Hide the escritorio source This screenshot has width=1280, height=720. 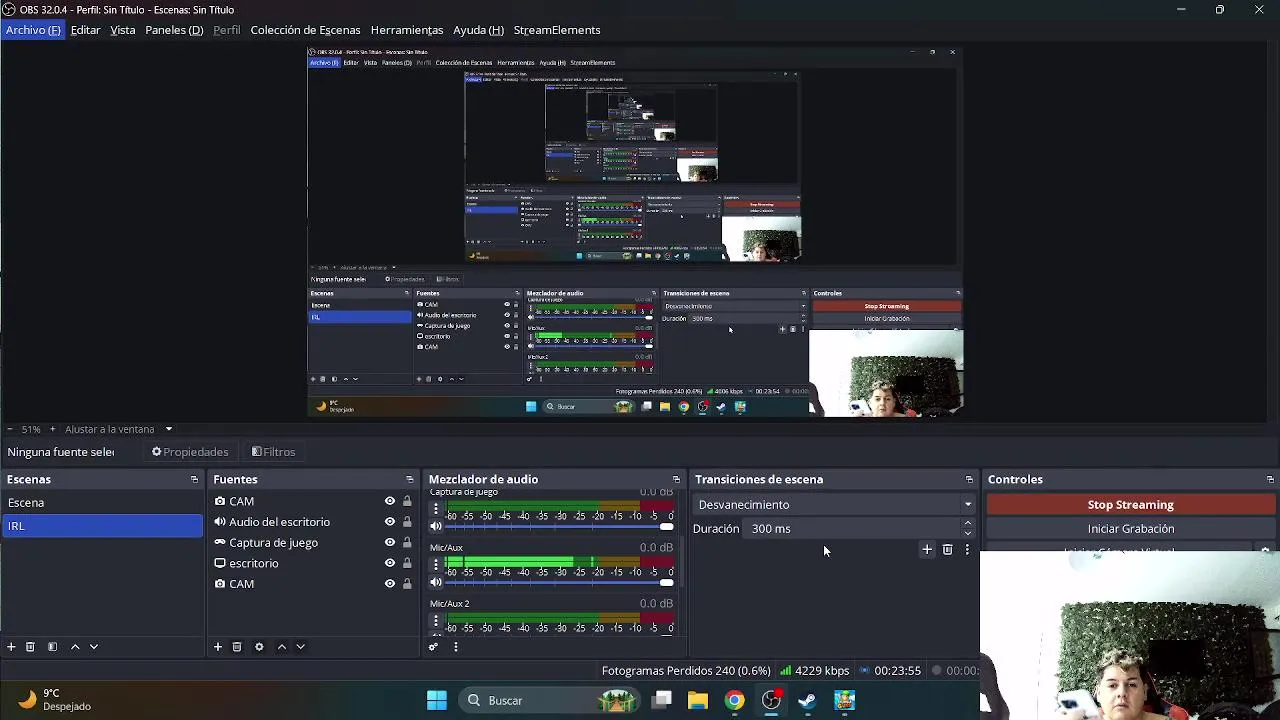390,563
